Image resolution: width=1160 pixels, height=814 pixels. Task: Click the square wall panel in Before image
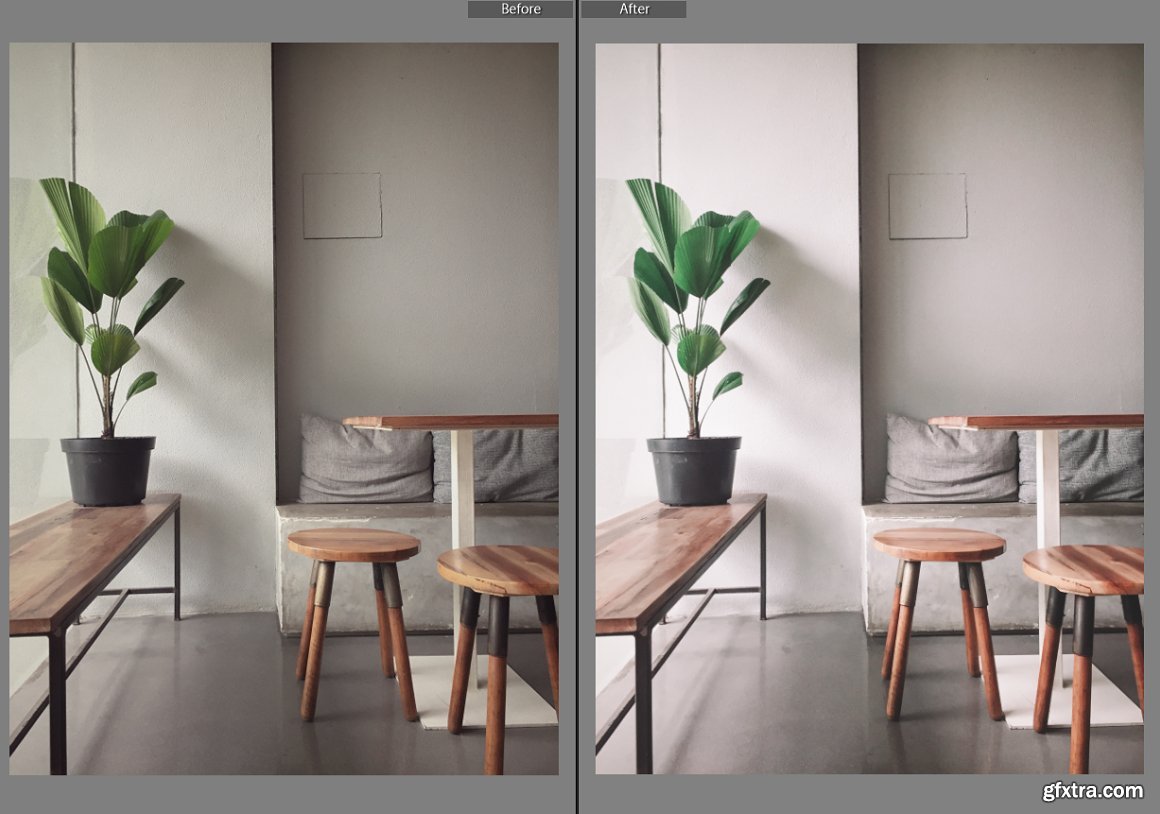coord(342,205)
